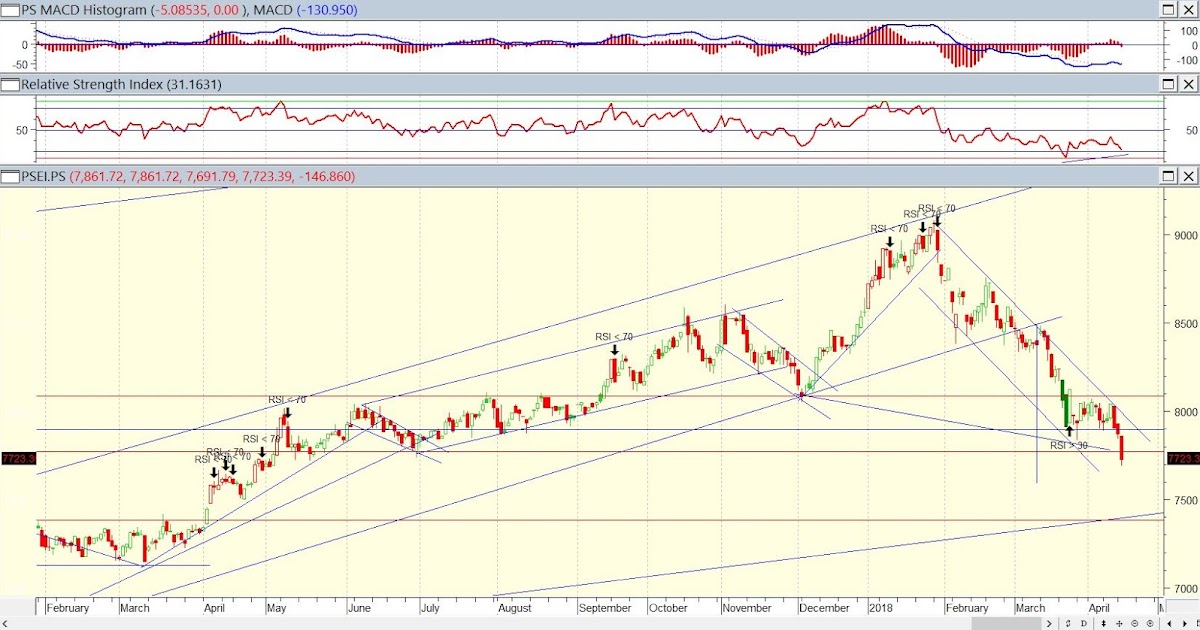
Task: Select the four-way pan tool icon
Action: click(x=1120, y=623)
